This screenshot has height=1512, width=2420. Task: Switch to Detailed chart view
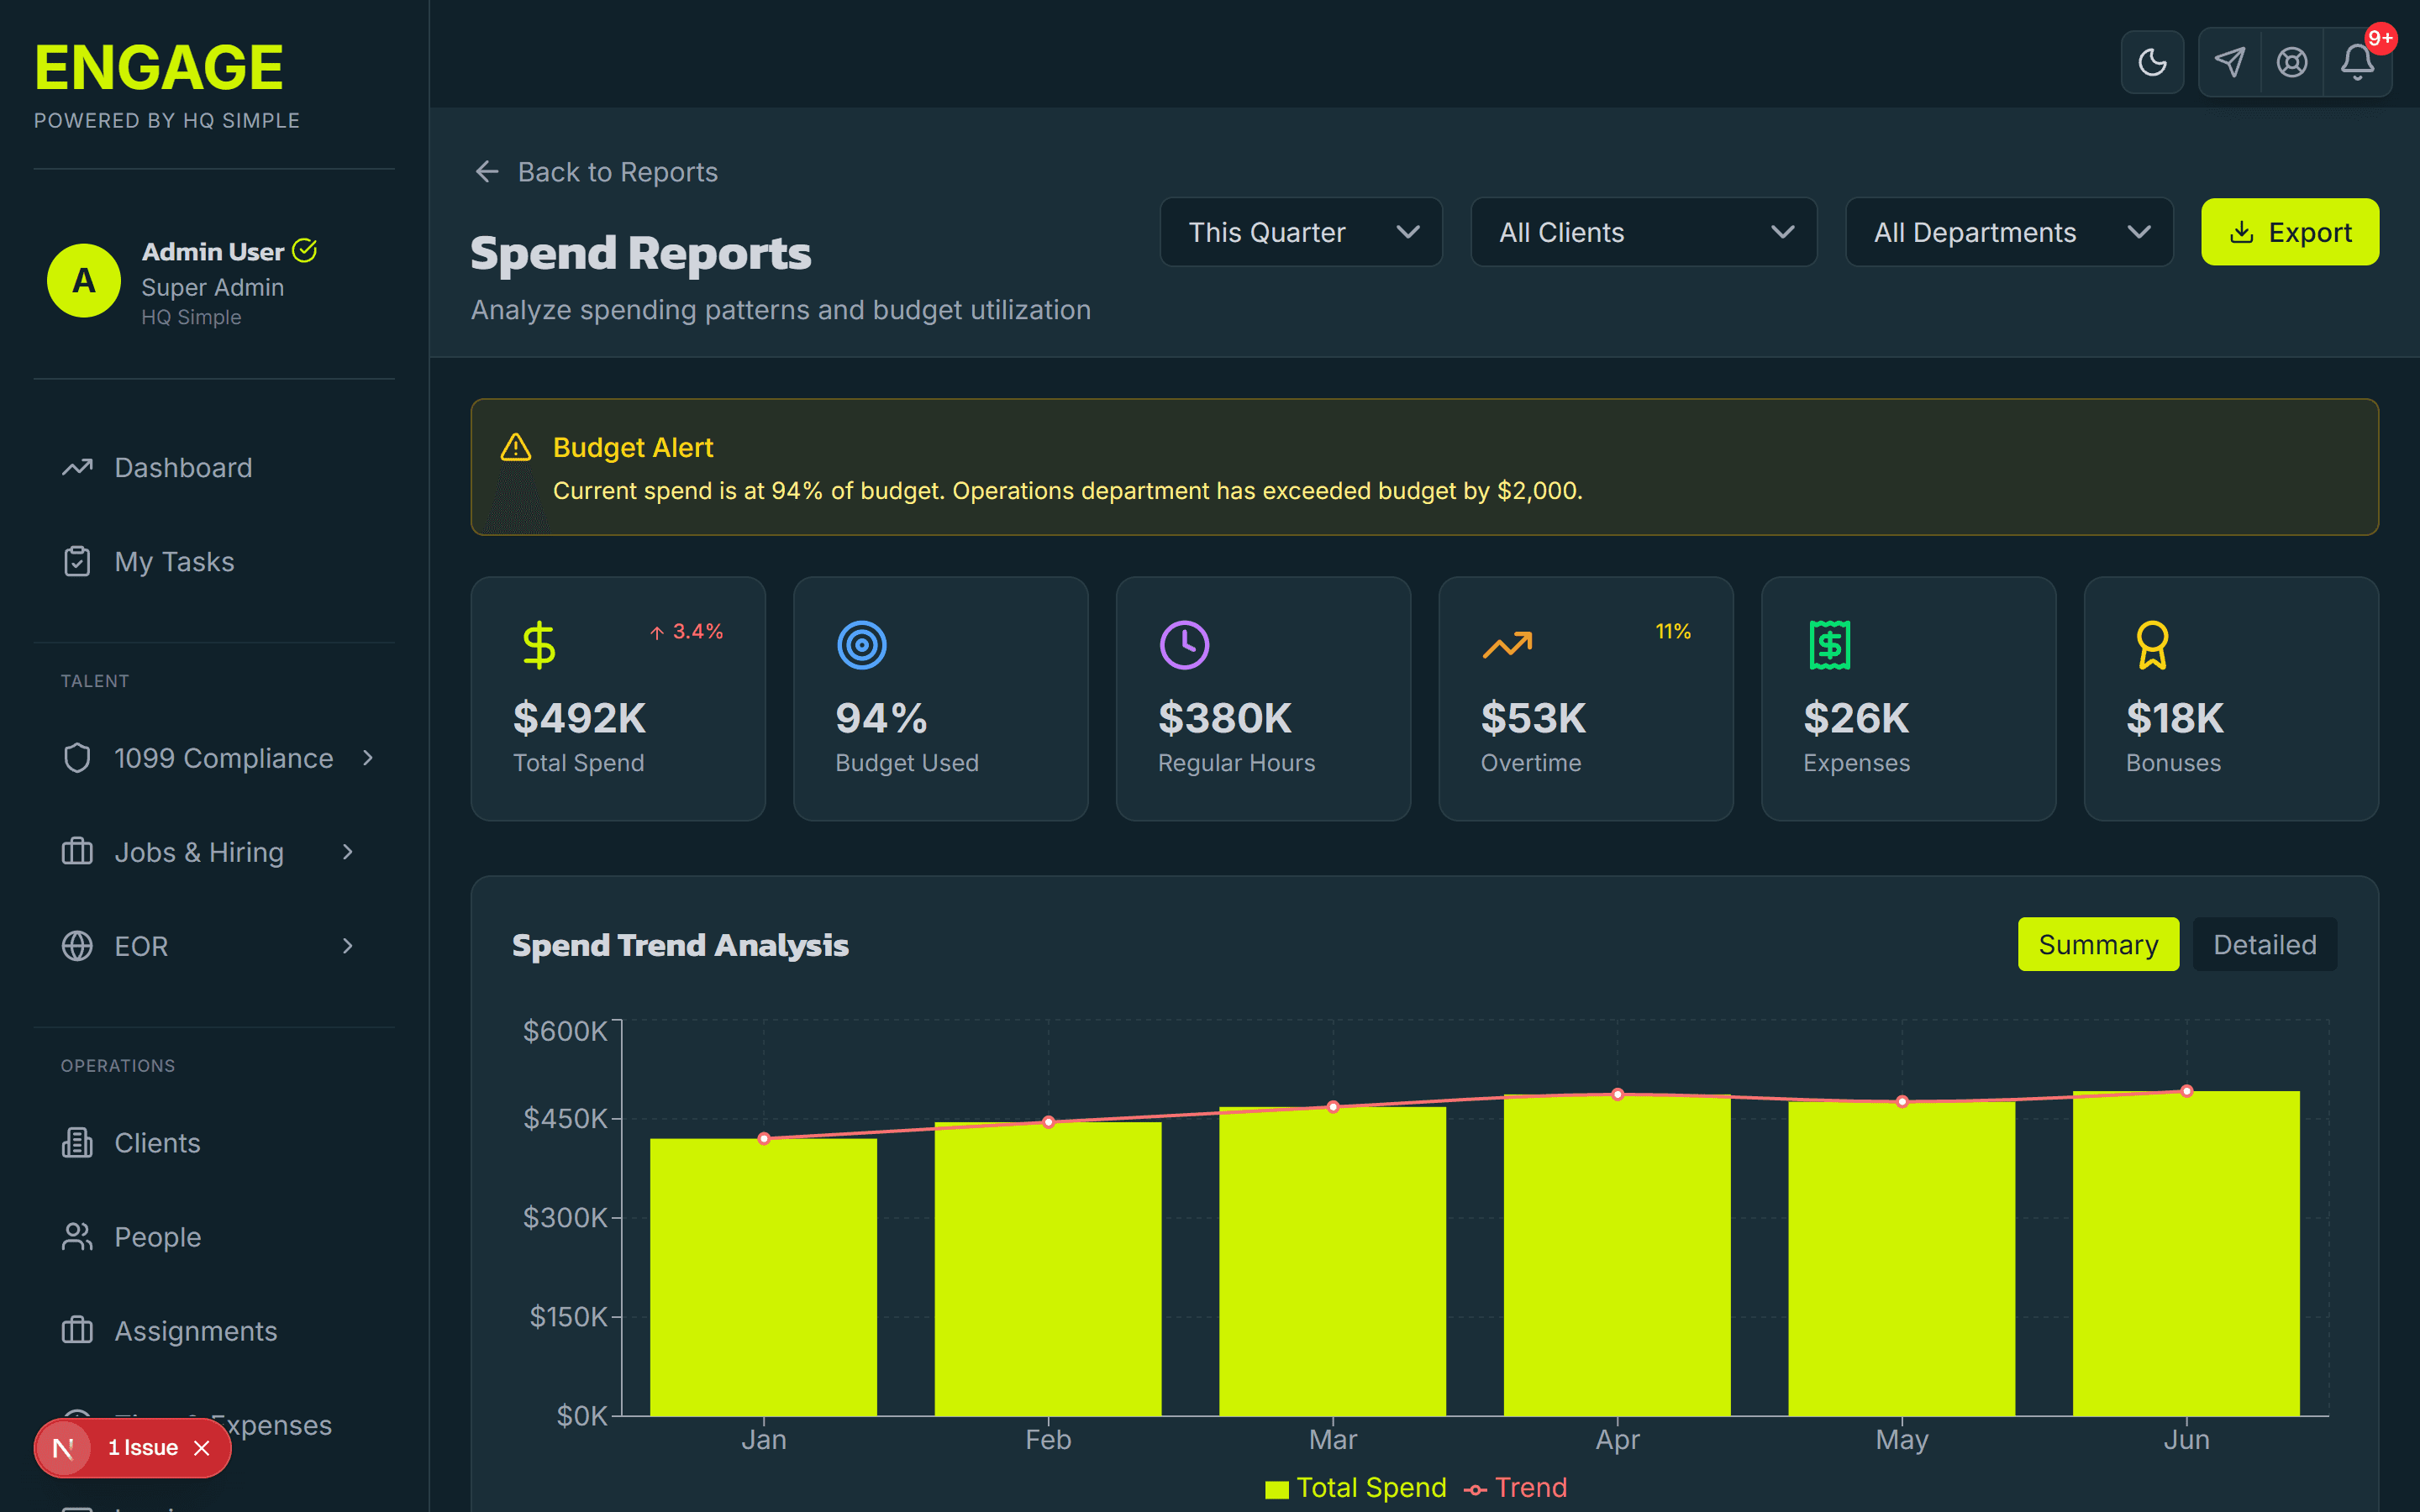click(x=2264, y=944)
